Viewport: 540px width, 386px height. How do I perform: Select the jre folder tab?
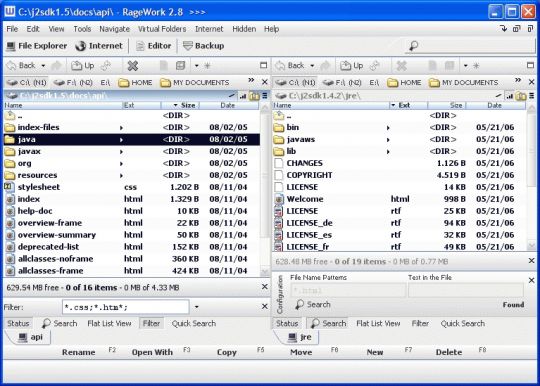pyautogui.click(x=299, y=337)
